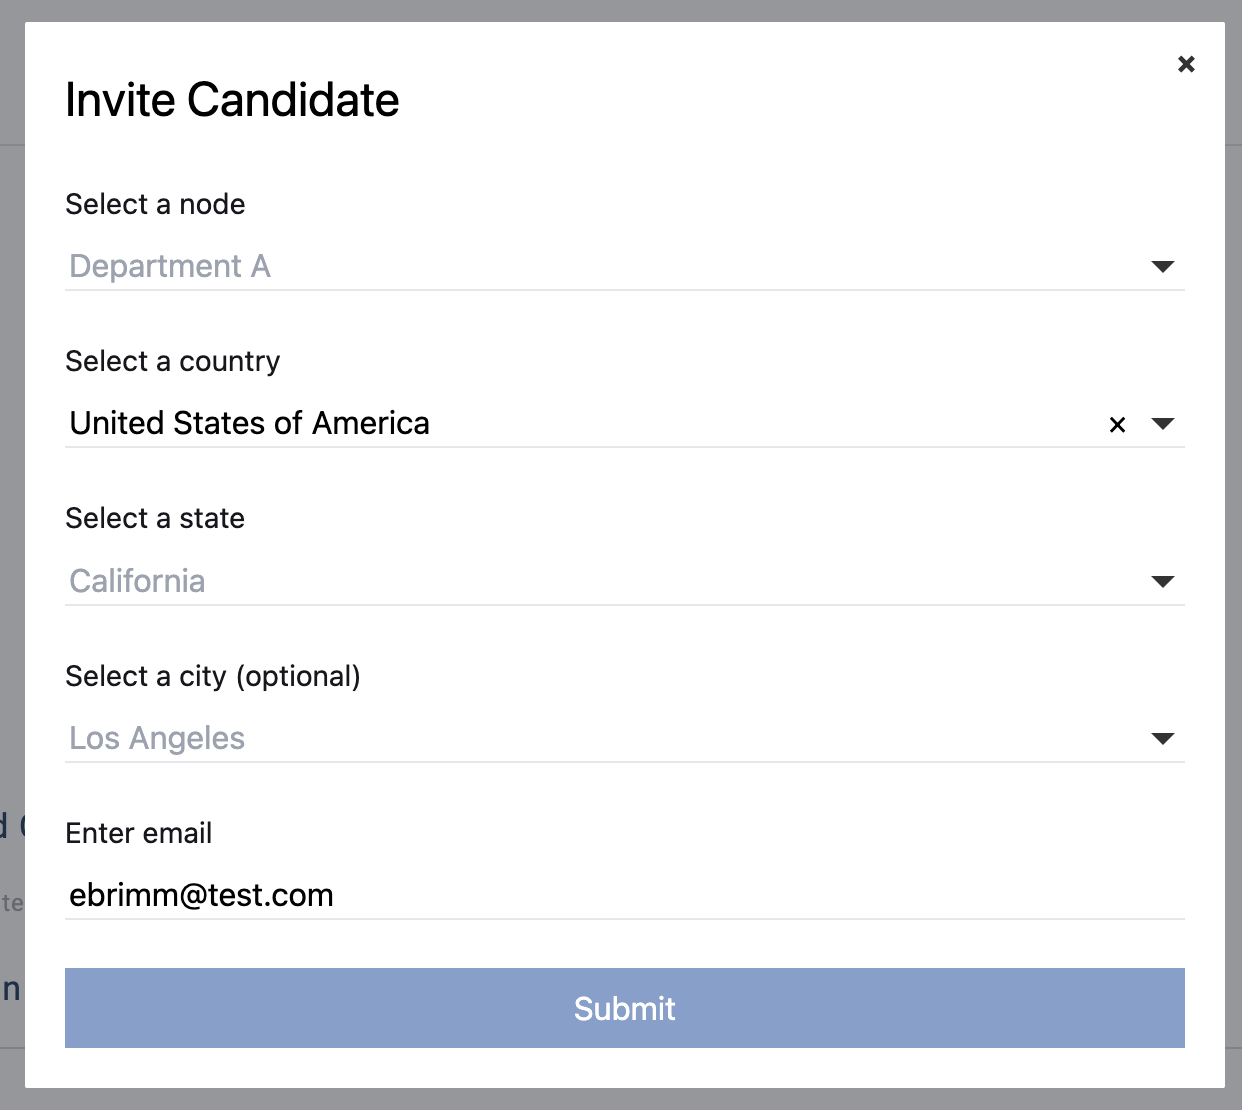Expand the state dropdown arrow
Screen dimensions: 1242x1110
(1162, 582)
